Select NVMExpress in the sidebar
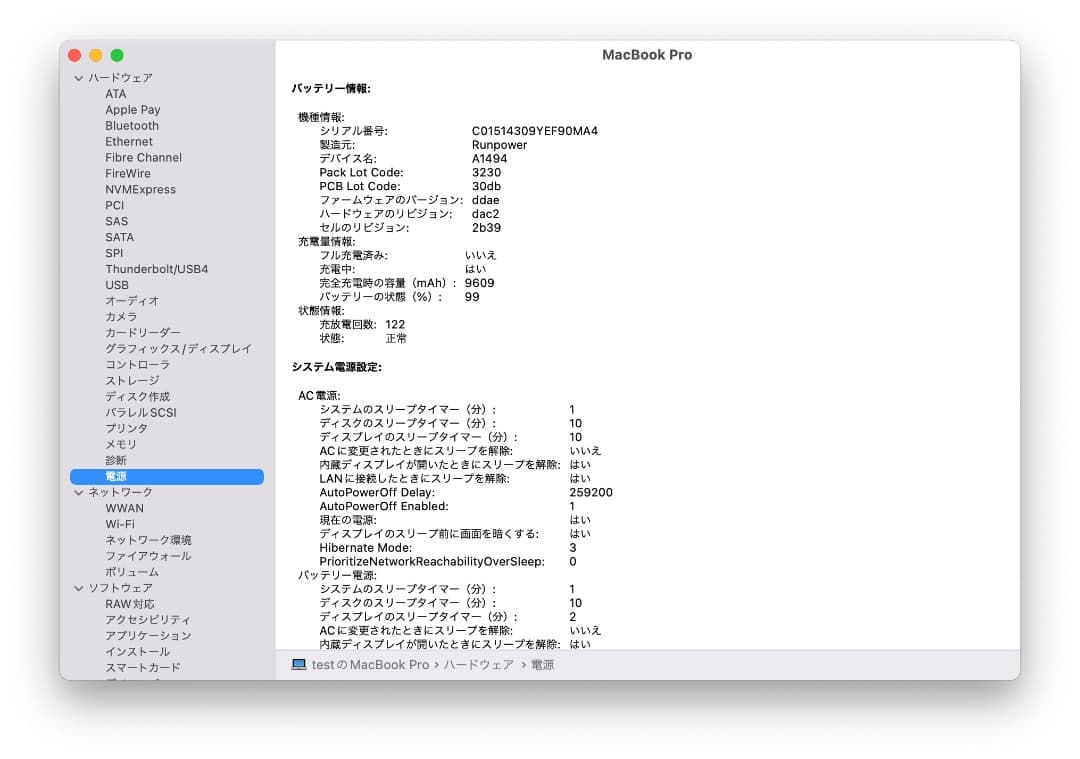1080x759 pixels. [x=141, y=189]
